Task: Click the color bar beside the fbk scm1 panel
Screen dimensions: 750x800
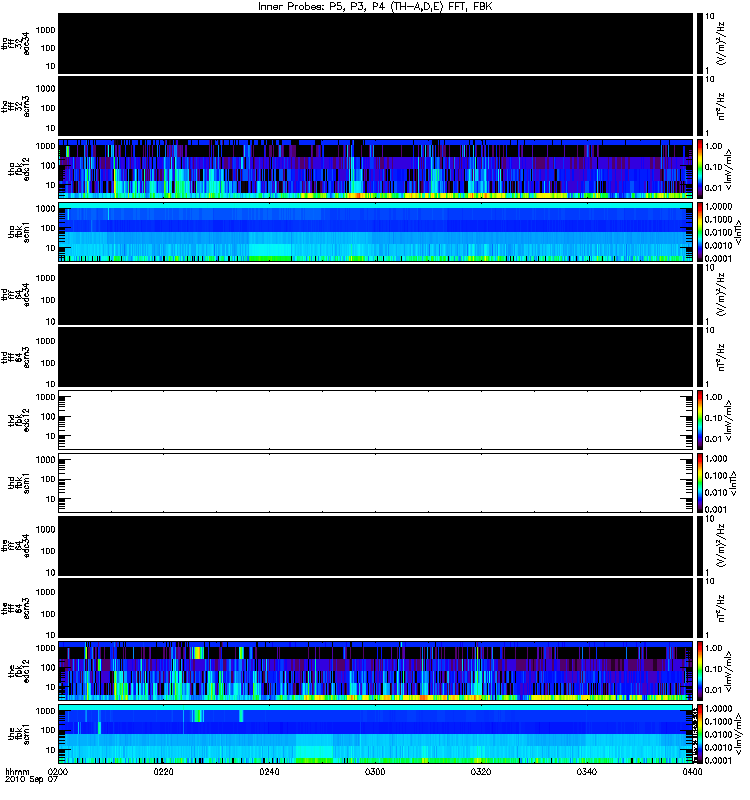Action: pos(700,734)
